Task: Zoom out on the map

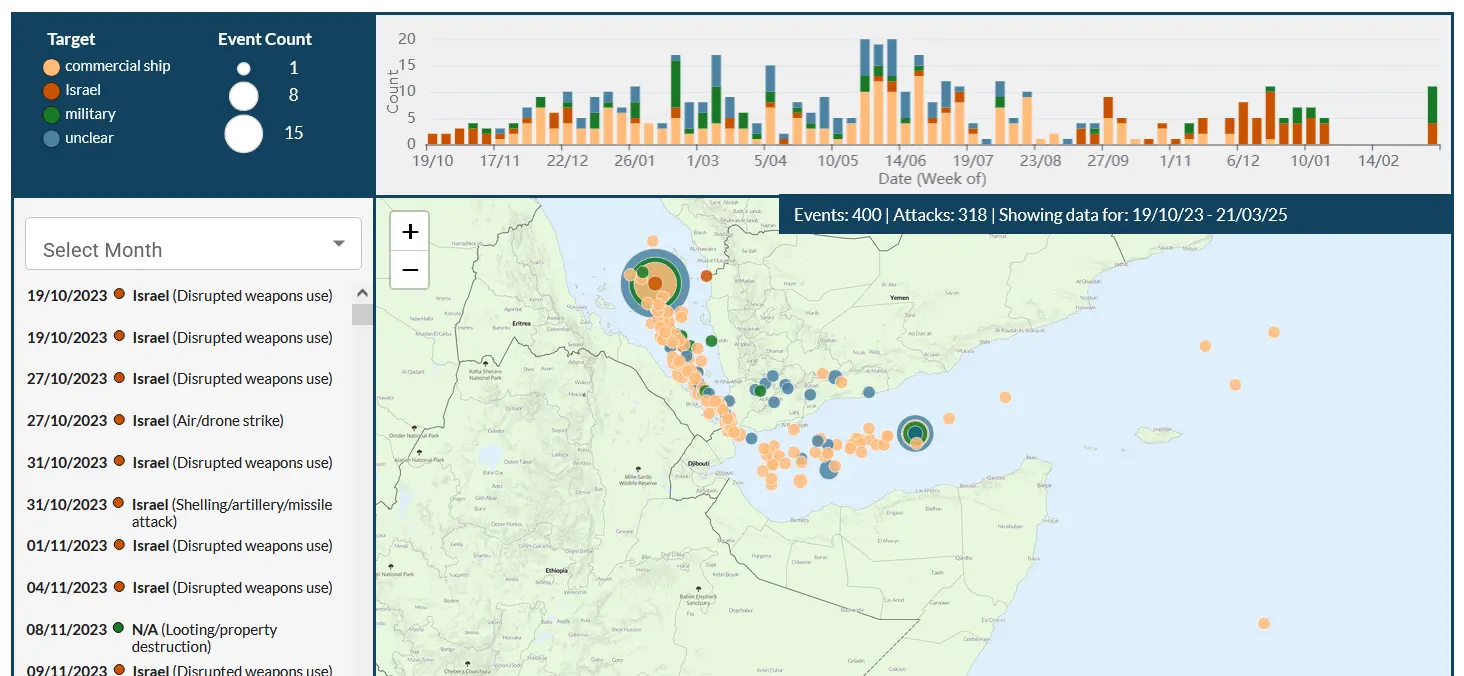Action: [x=410, y=270]
